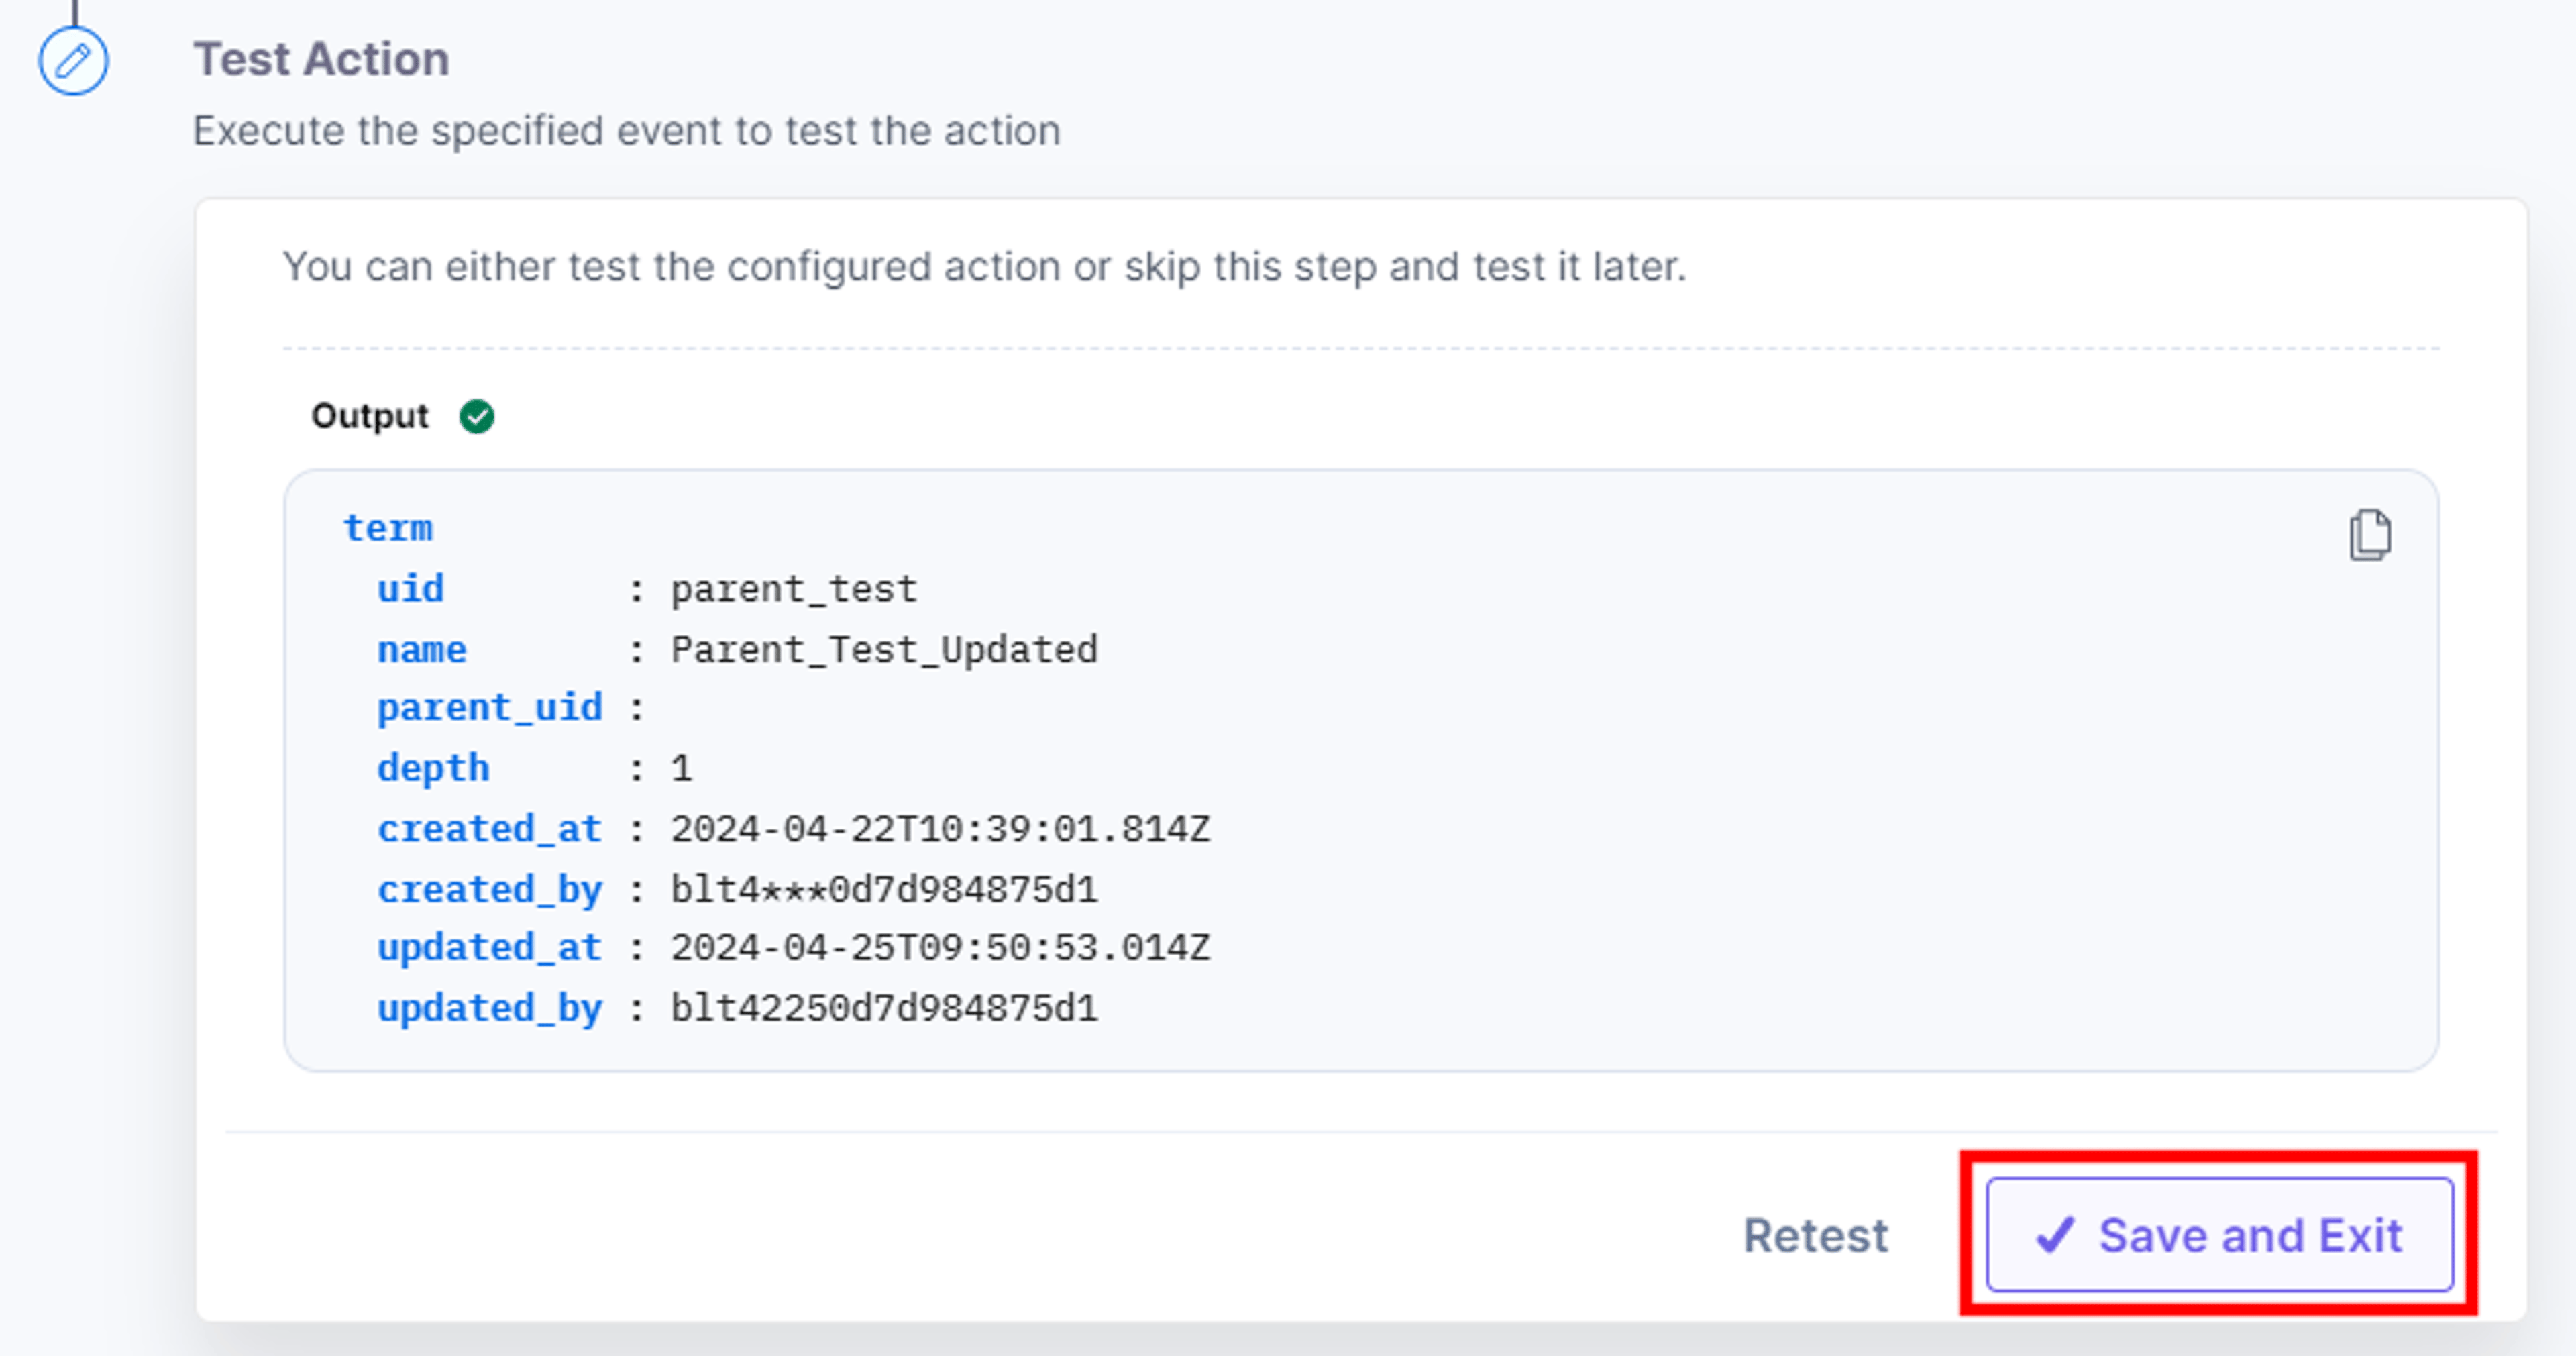Click the green success checkmark next to Output
Viewport: 2576px width, 1356px height.
click(476, 416)
